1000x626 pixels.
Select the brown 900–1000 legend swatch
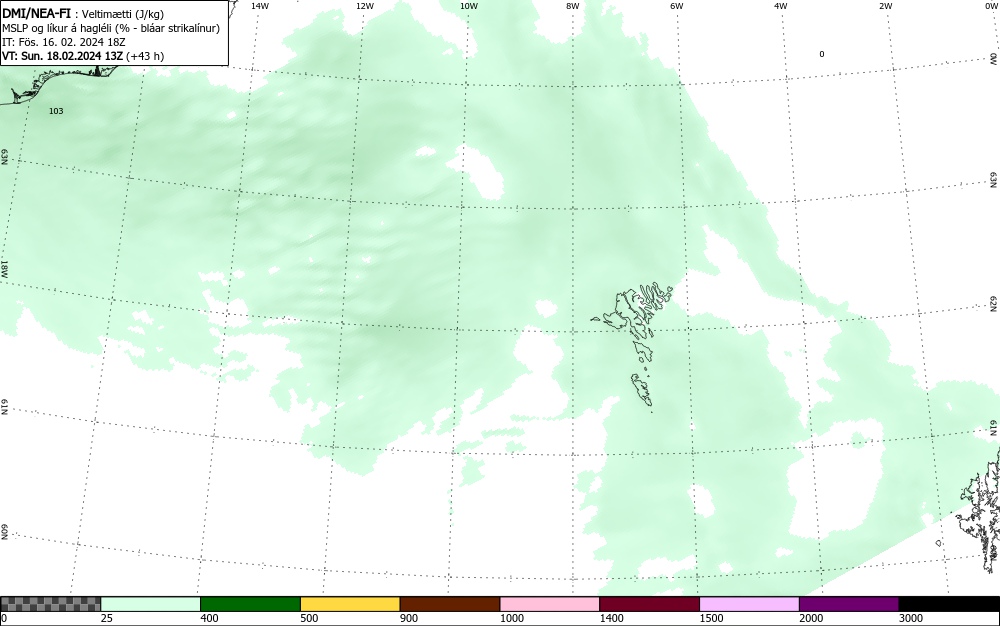[x=450, y=604]
